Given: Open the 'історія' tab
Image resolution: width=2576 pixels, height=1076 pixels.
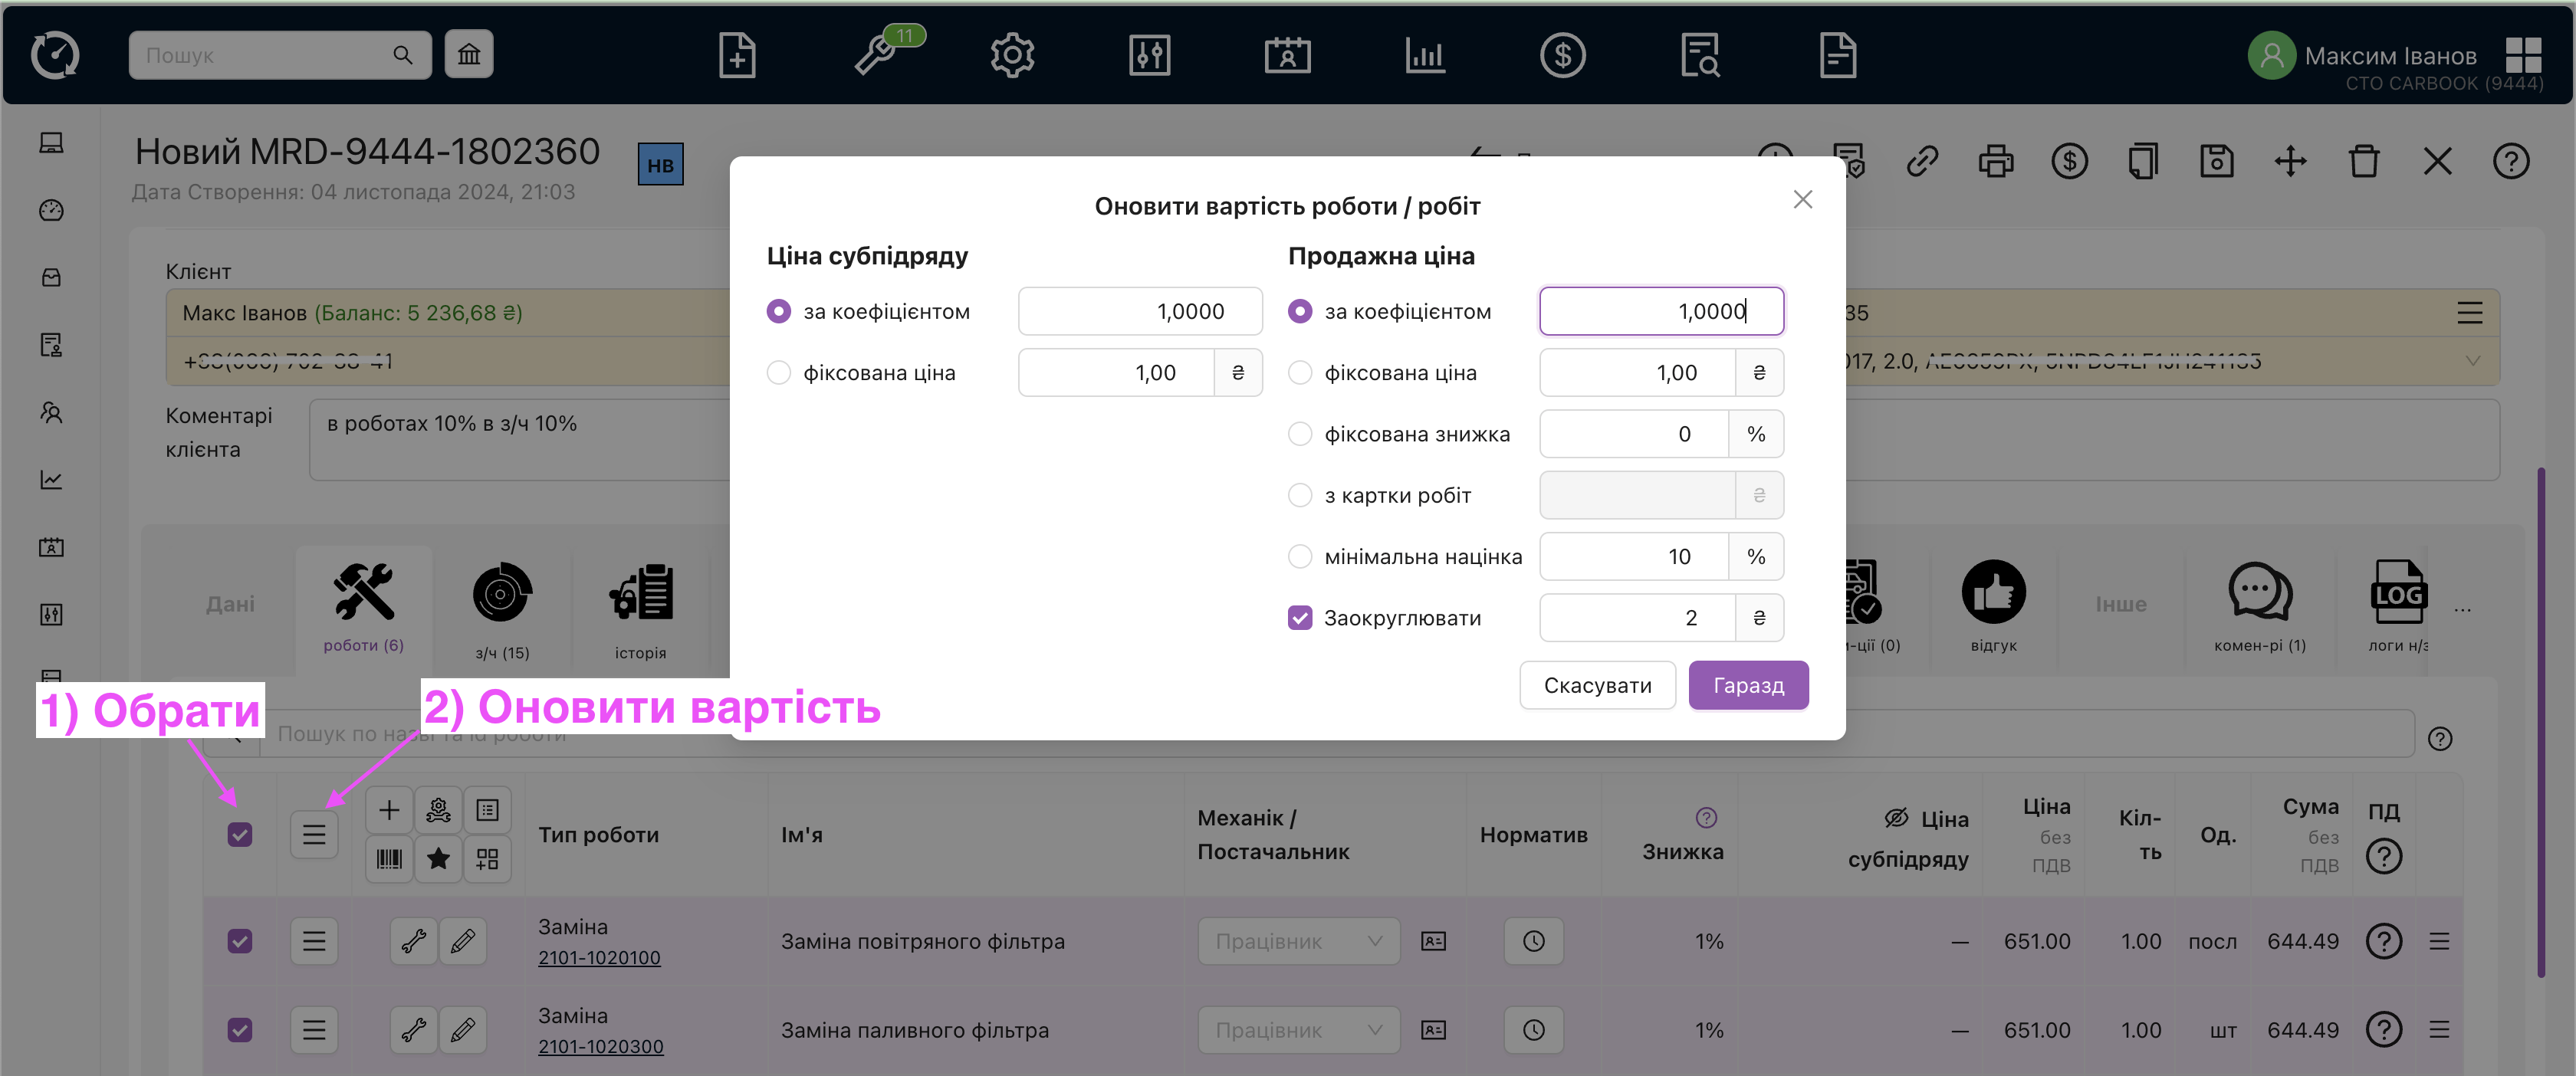Looking at the screenshot, I should tap(640, 610).
